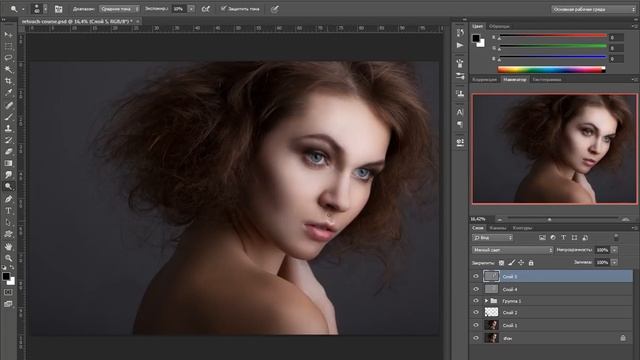Viewport: 640px width, 360px height.
Task: Select the Lasso tool
Action: 8,58
